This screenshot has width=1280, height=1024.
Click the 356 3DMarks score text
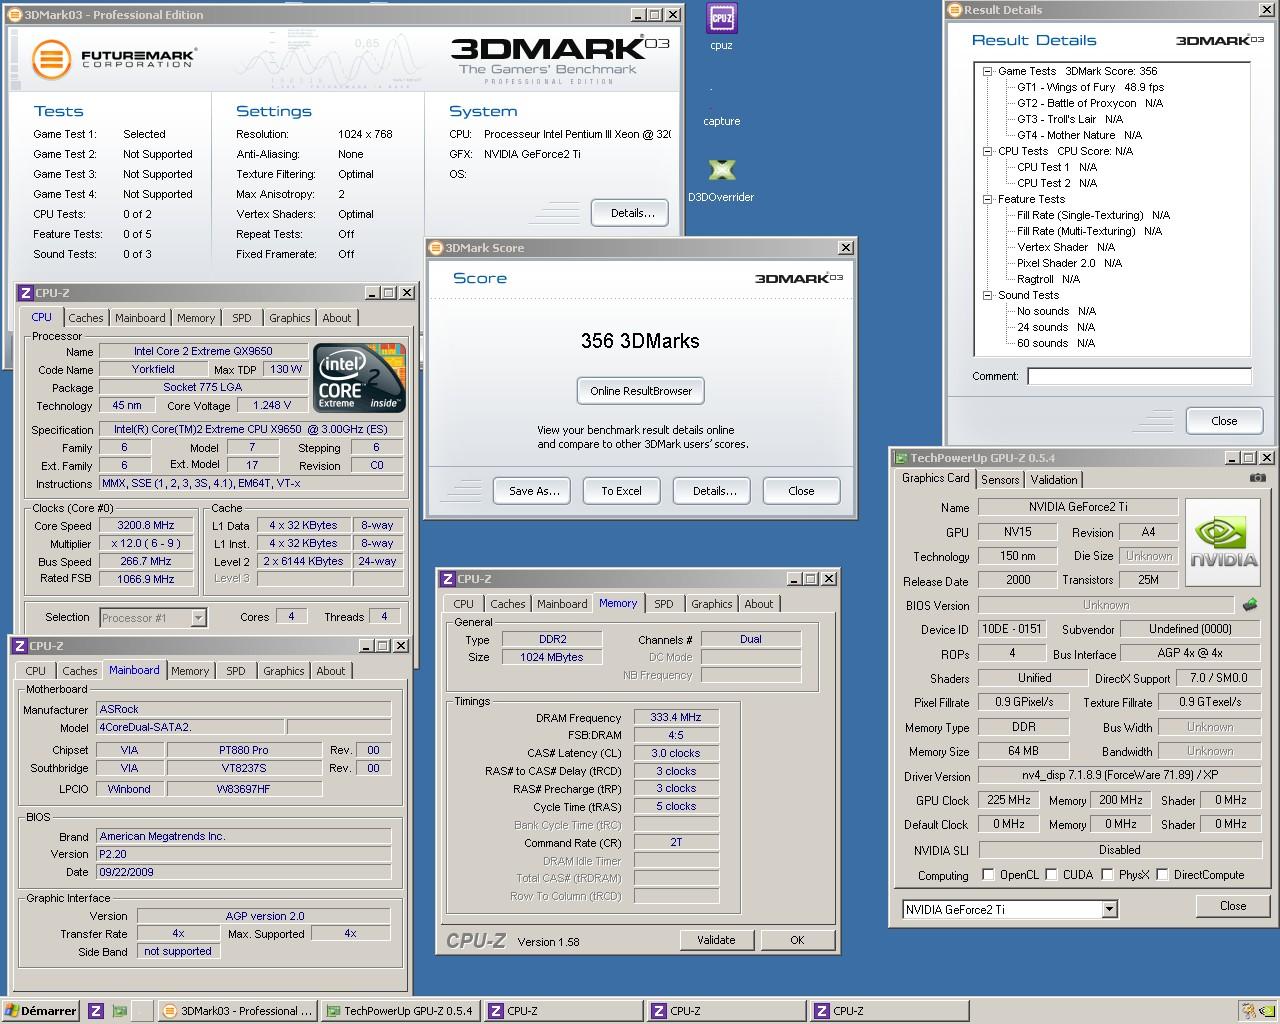(x=640, y=341)
